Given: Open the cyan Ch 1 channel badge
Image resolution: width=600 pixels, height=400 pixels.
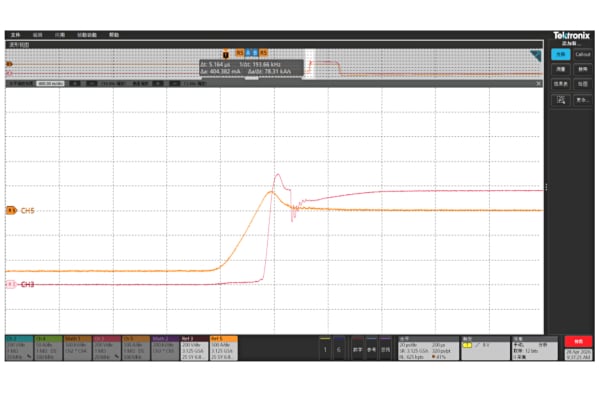Looking at the screenshot, I should [x=19, y=348].
